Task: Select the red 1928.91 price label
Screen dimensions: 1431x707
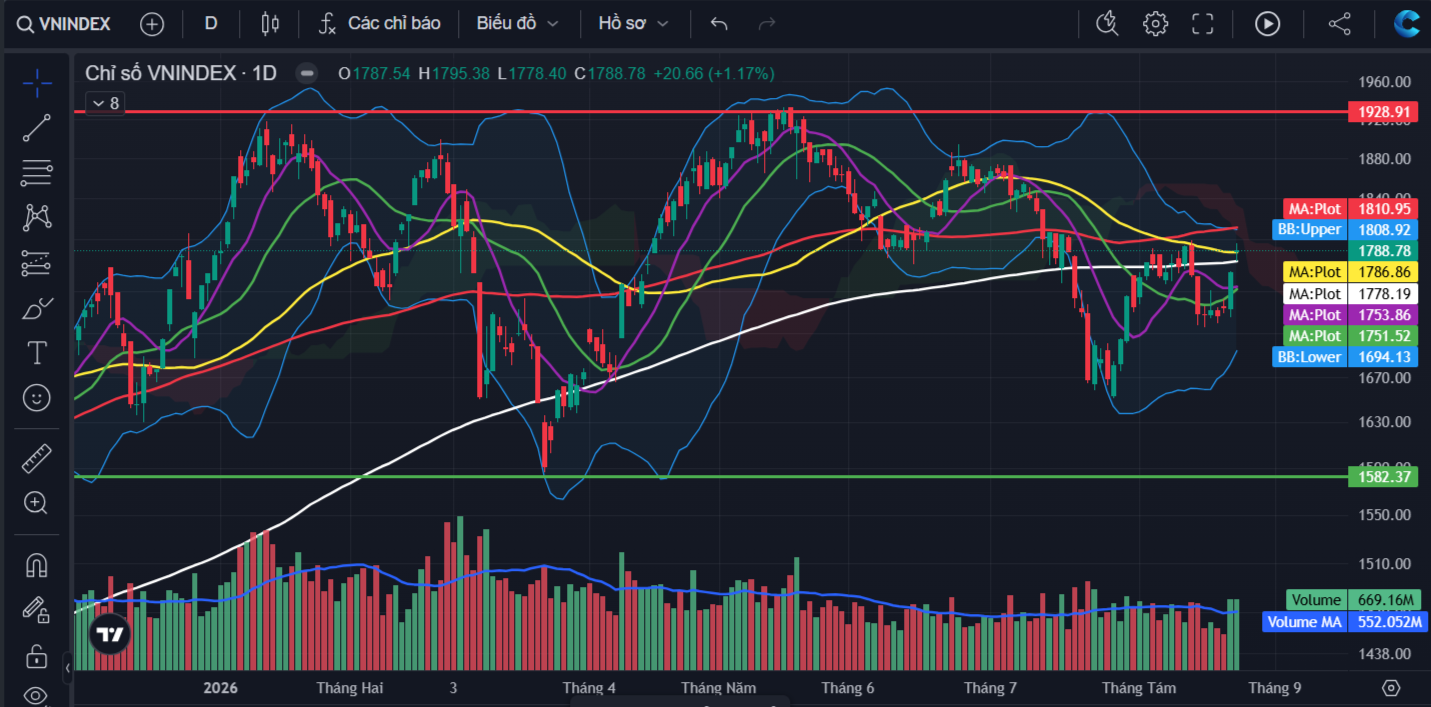Action: pyautogui.click(x=1383, y=112)
